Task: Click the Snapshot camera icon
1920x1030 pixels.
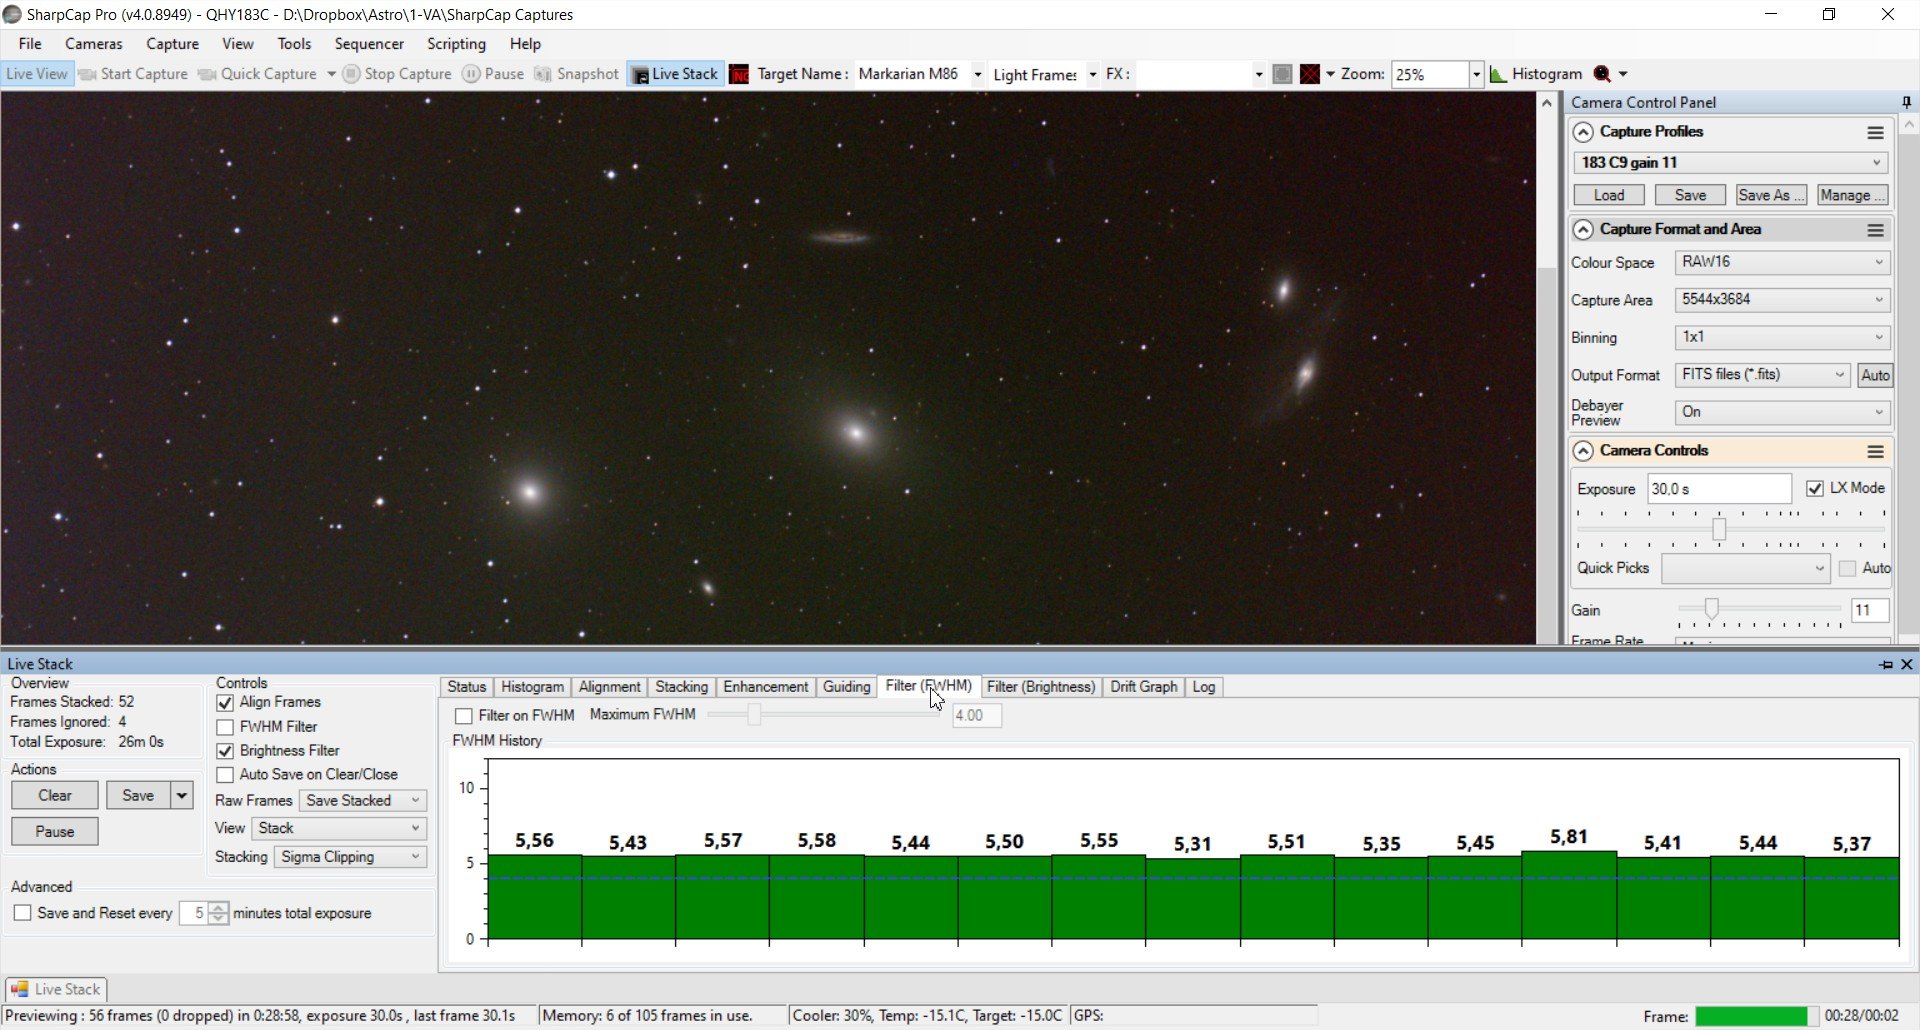Action: [543, 74]
